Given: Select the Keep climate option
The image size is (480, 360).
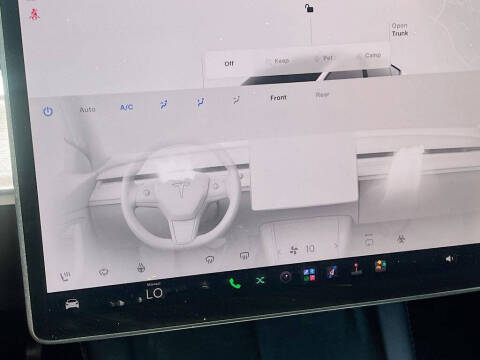Looking at the screenshot, I should (282, 61).
